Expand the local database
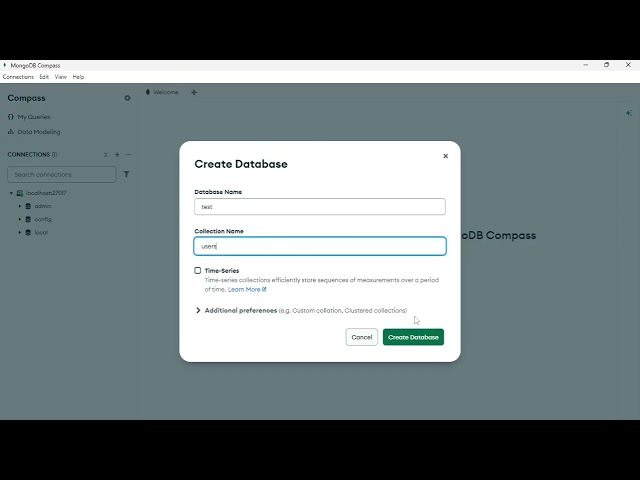 20,232
